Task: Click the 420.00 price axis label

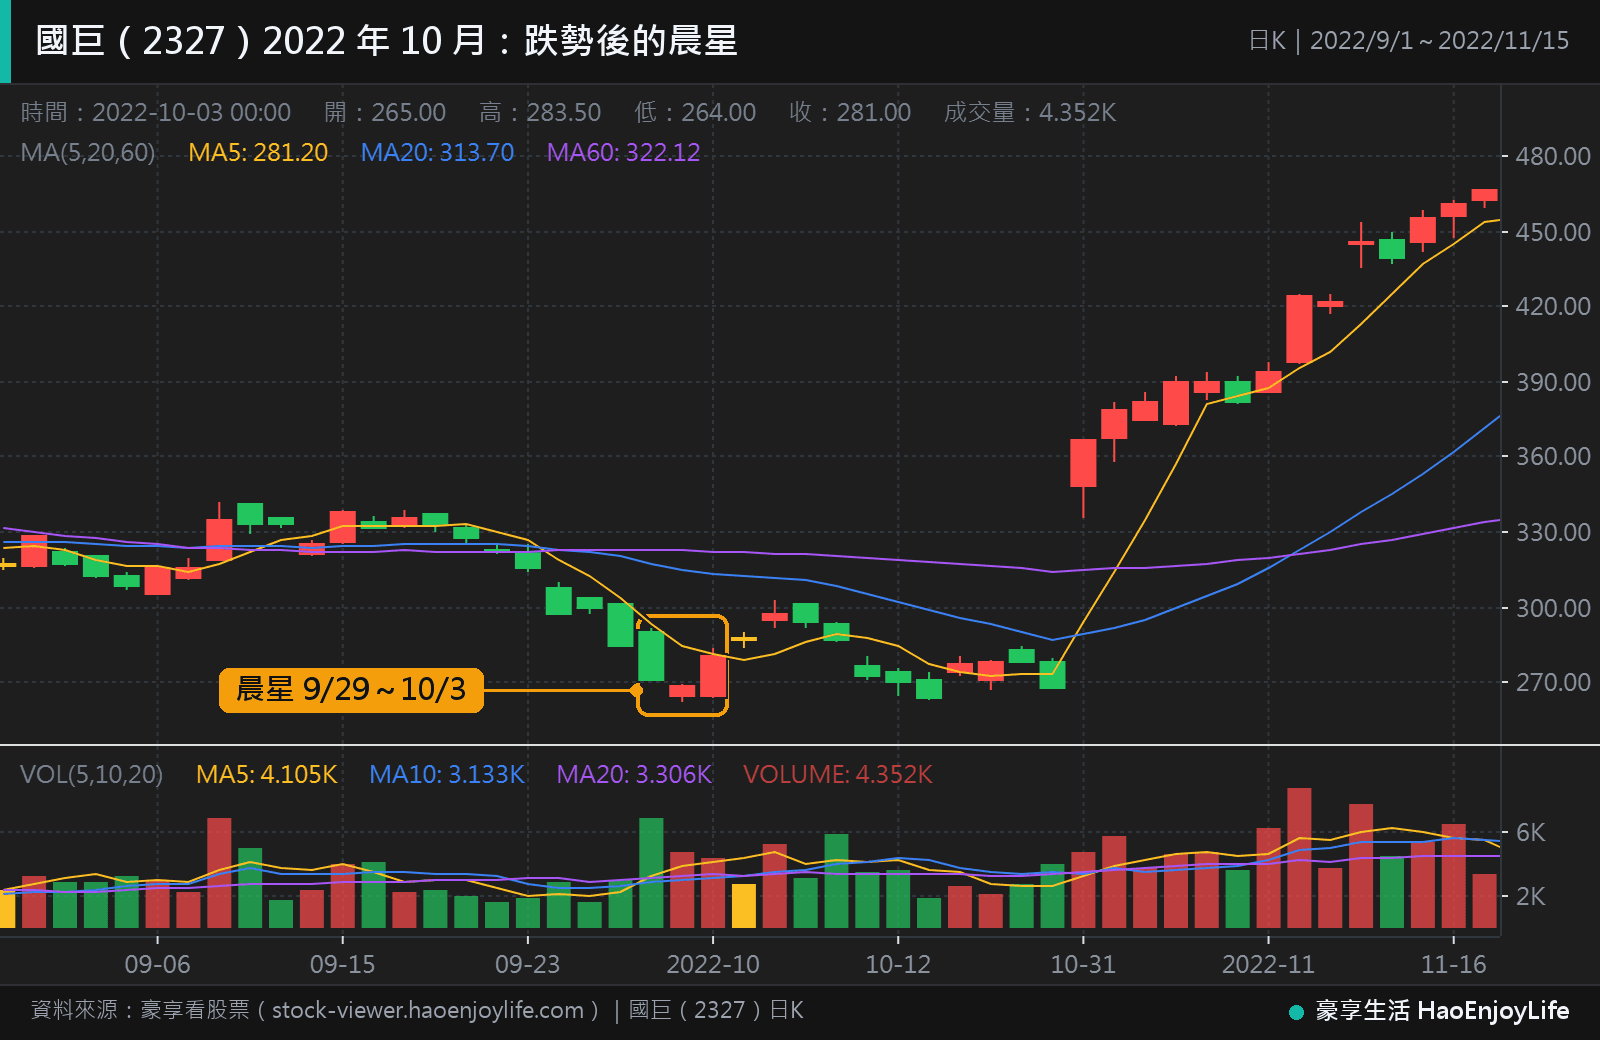Action: [x=1552, y=306]
